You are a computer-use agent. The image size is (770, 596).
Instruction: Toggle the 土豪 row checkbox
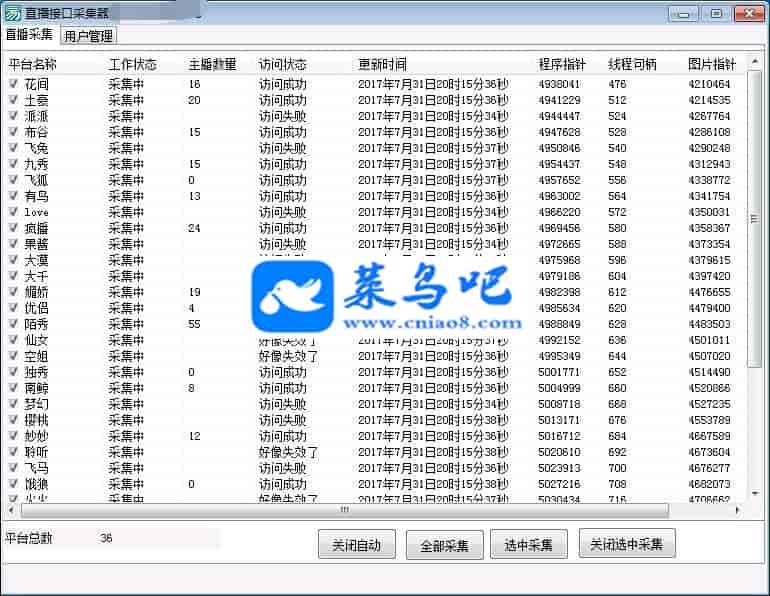click(13, 100)
